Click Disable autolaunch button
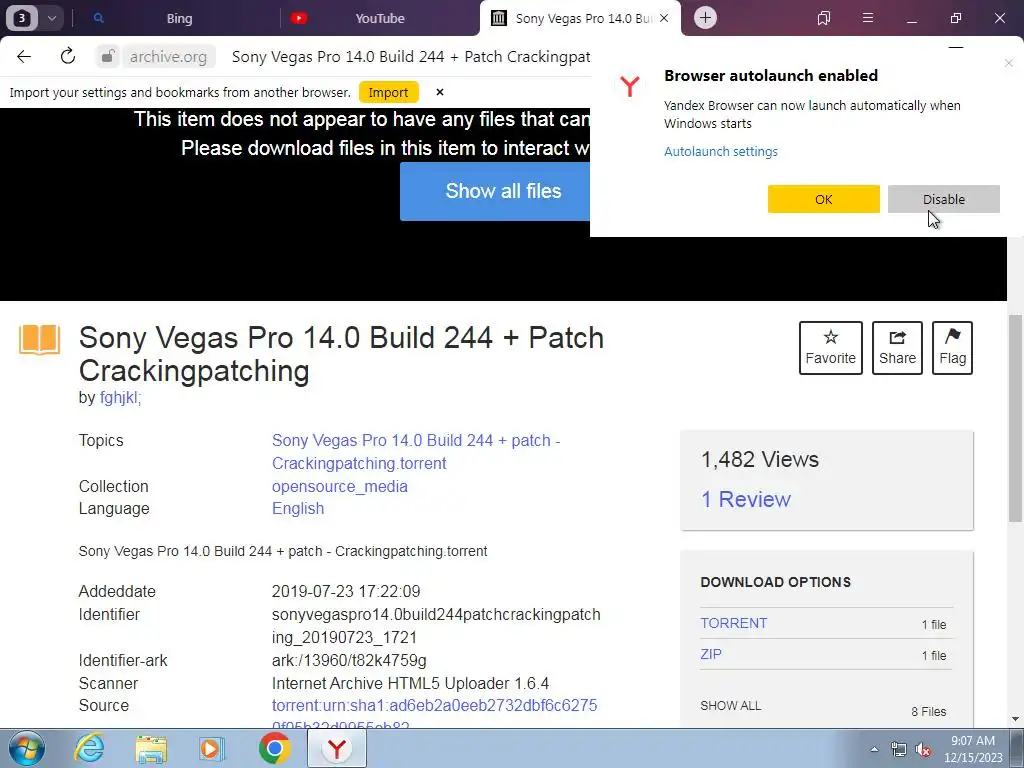The height and width of the screenshot is (768, 1024). [x=944, y=199]
